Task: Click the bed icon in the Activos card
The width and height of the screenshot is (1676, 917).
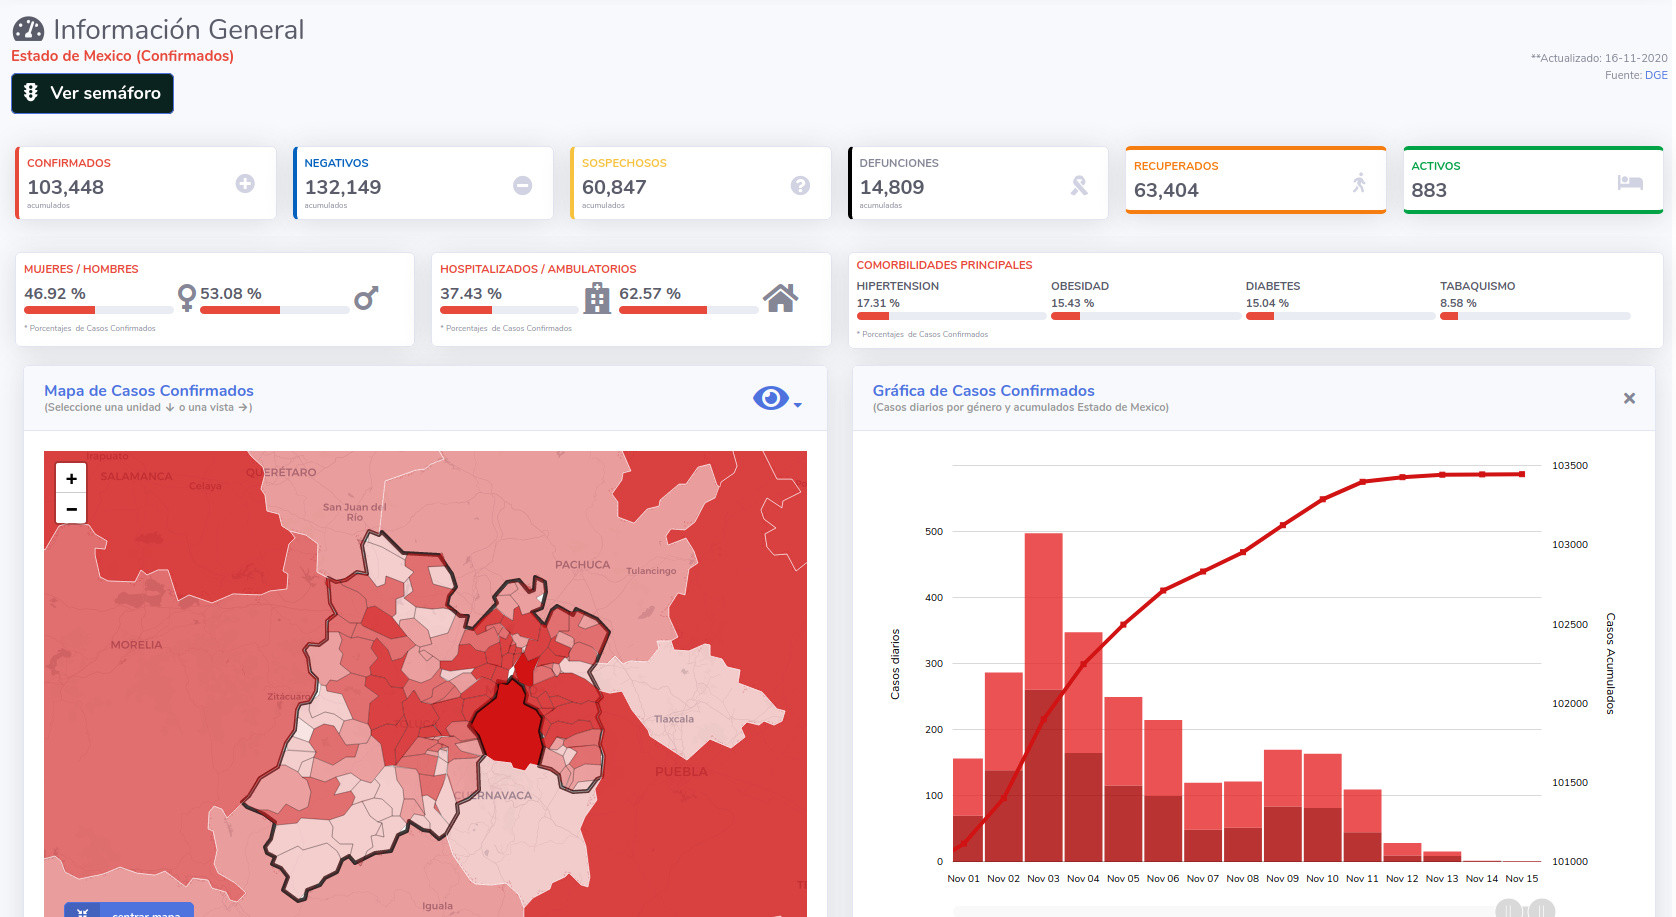Action: (1630, 182)
